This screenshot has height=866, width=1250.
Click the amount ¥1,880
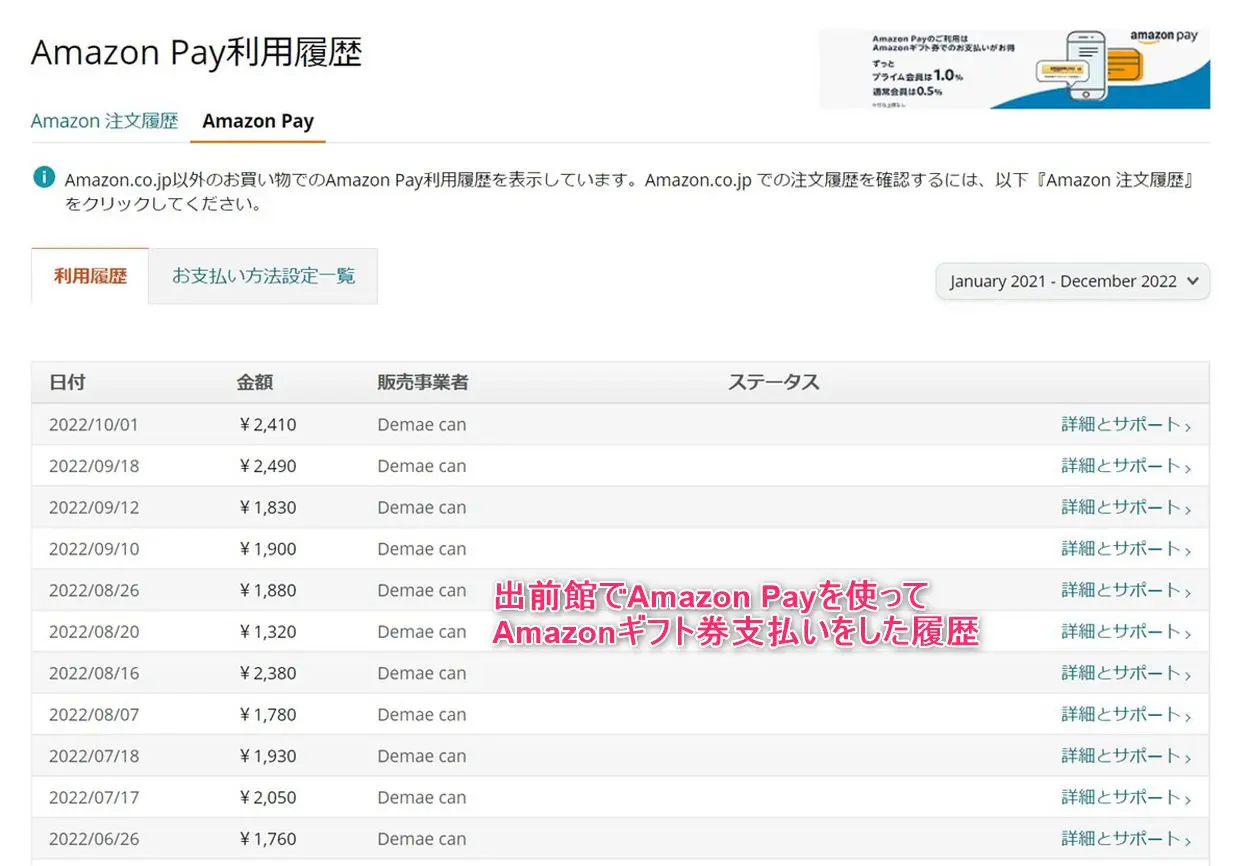click(x=267, y=591)
